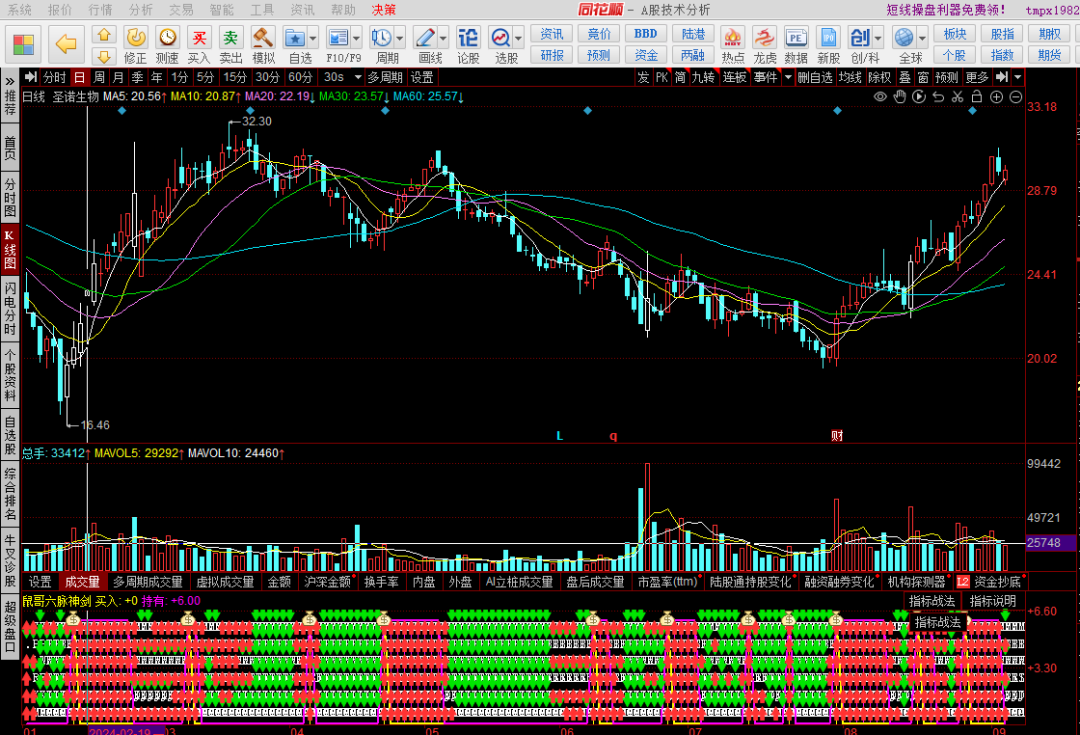Image resolution: width=1080 pixels, height=735 pixels.
Task: Select the 换手率 indicator tab
Action: click(x=382, y=582)
